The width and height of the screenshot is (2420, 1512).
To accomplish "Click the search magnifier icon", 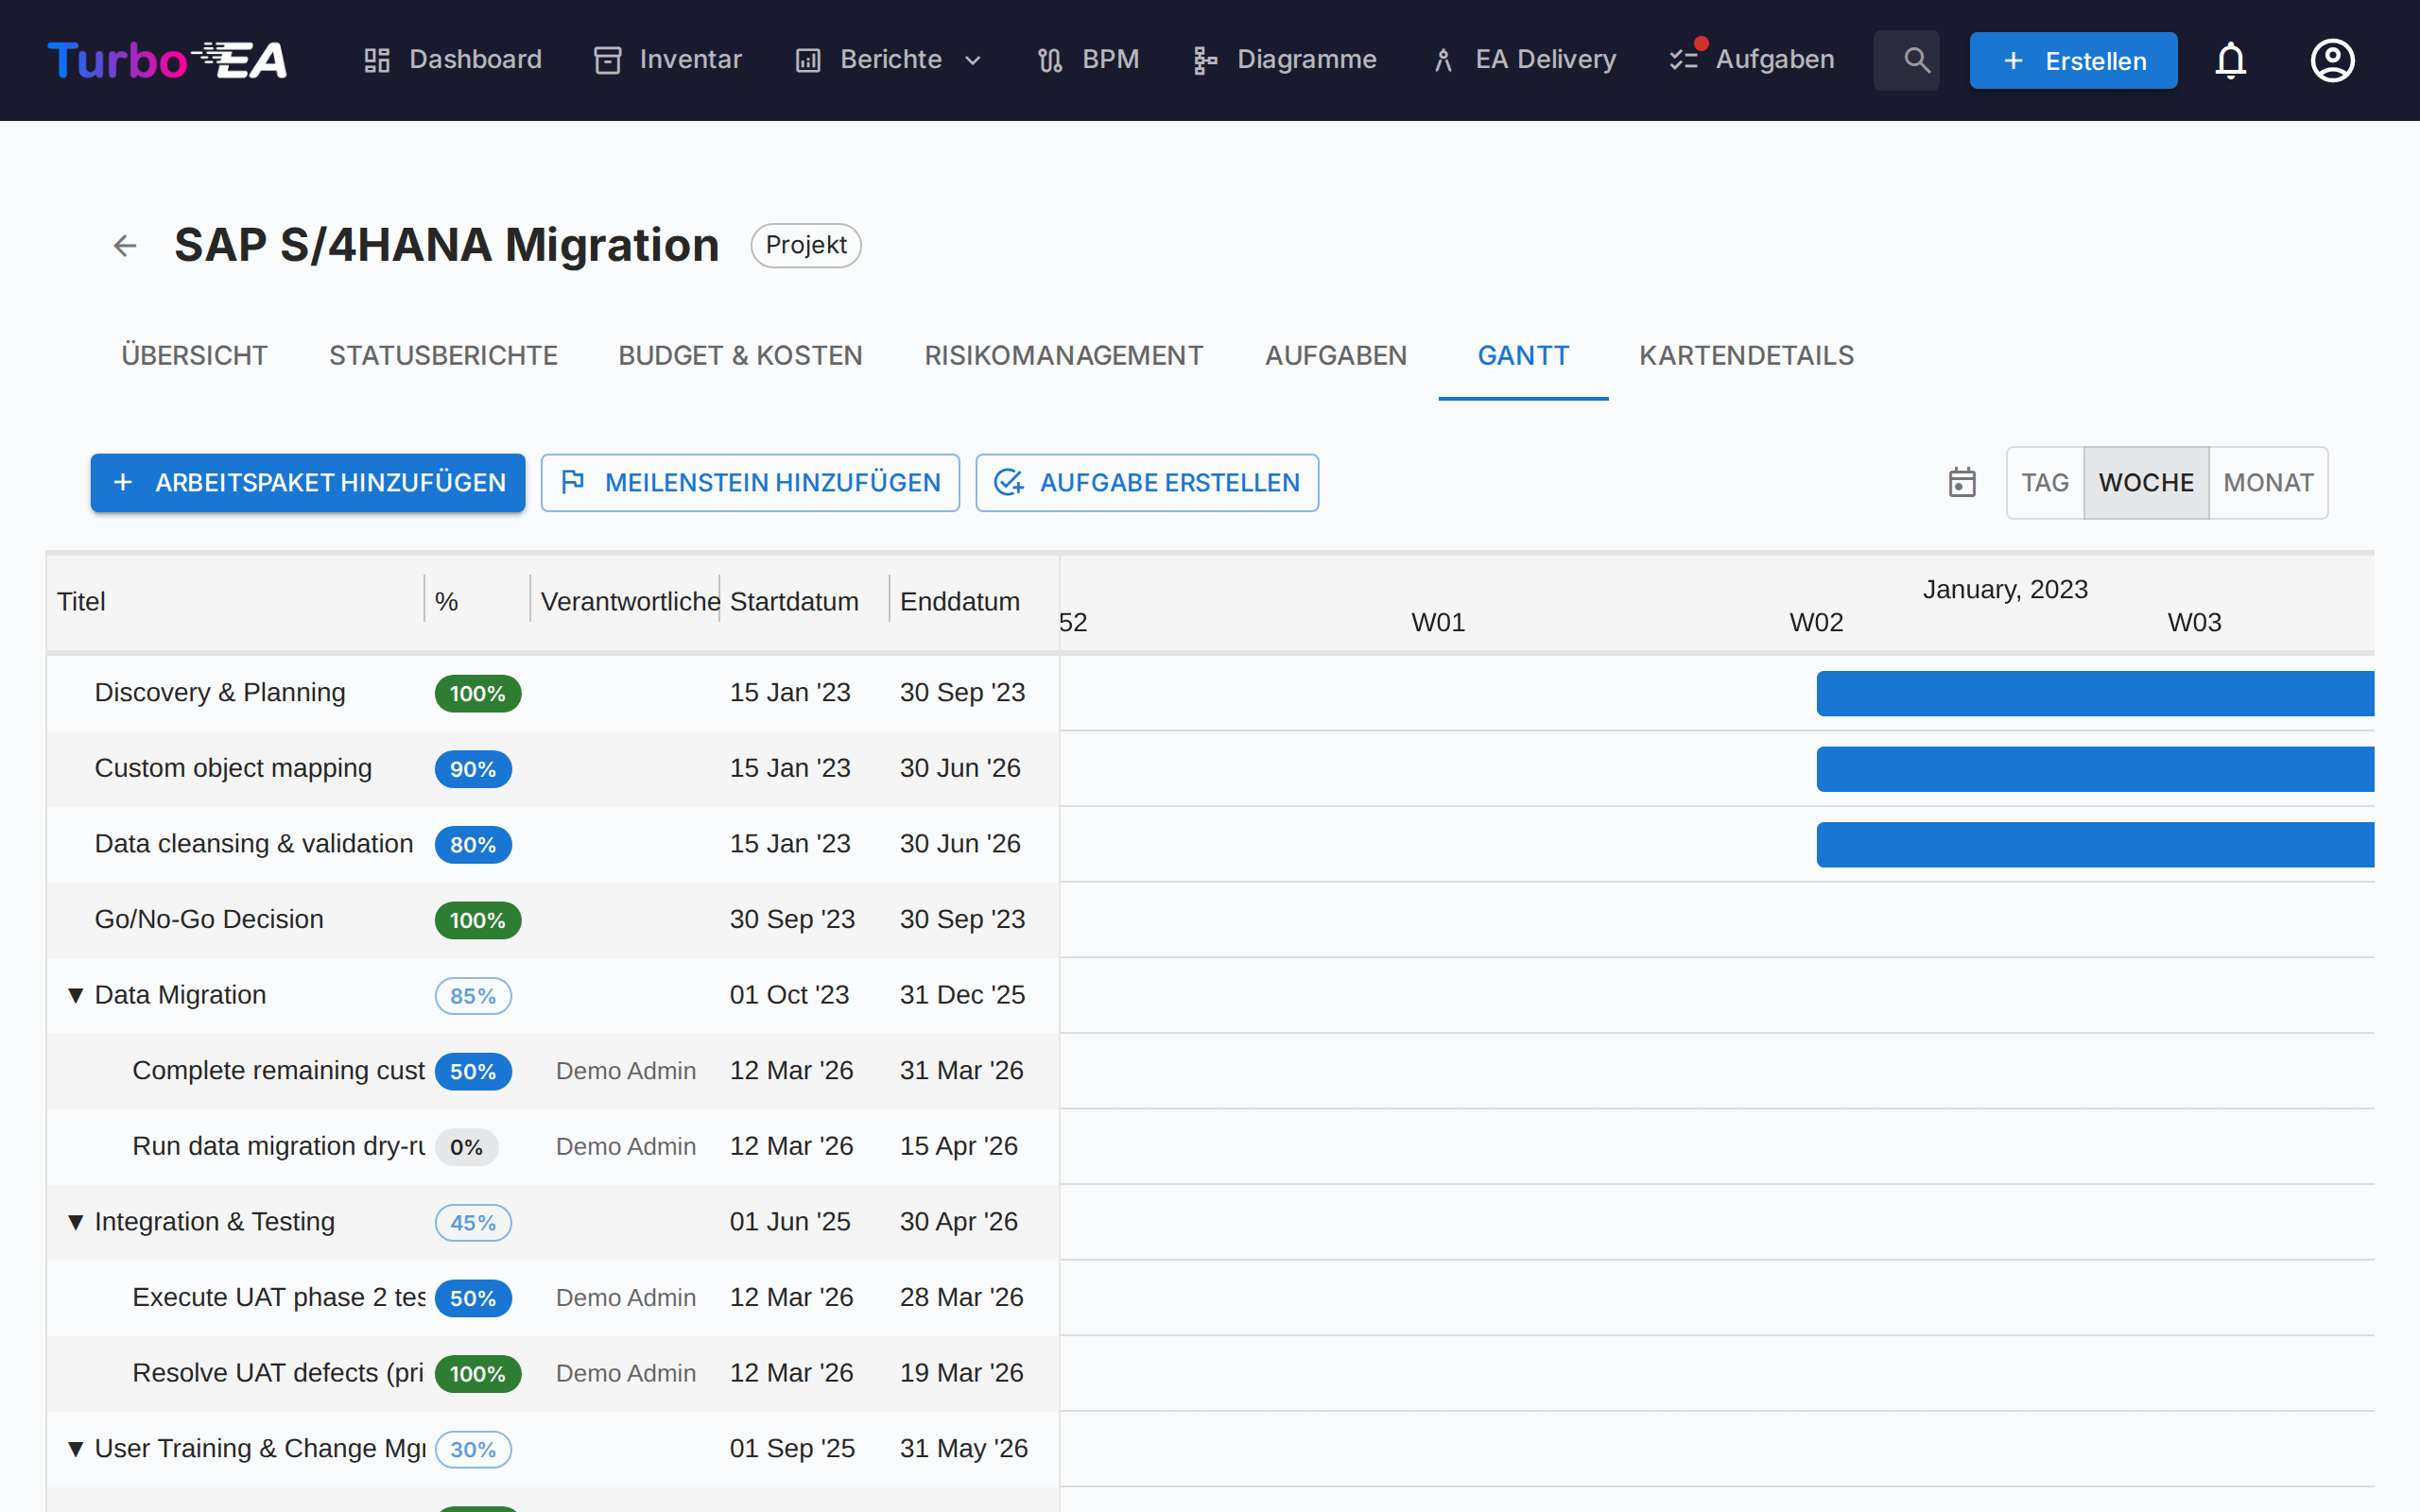I will pos(1915,60).
